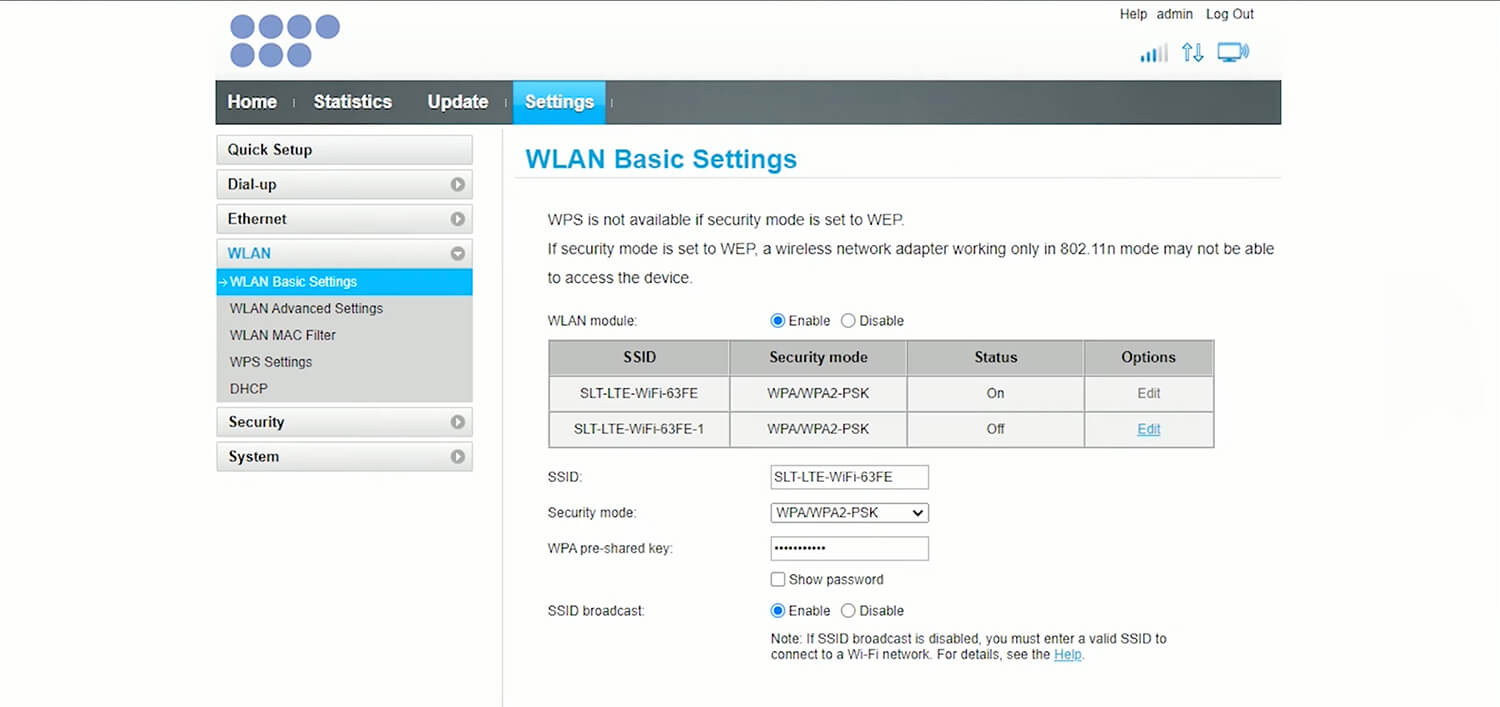Disable the WLAN module radio button
This screenshot has height=707, width=1500.
[848, 321]
